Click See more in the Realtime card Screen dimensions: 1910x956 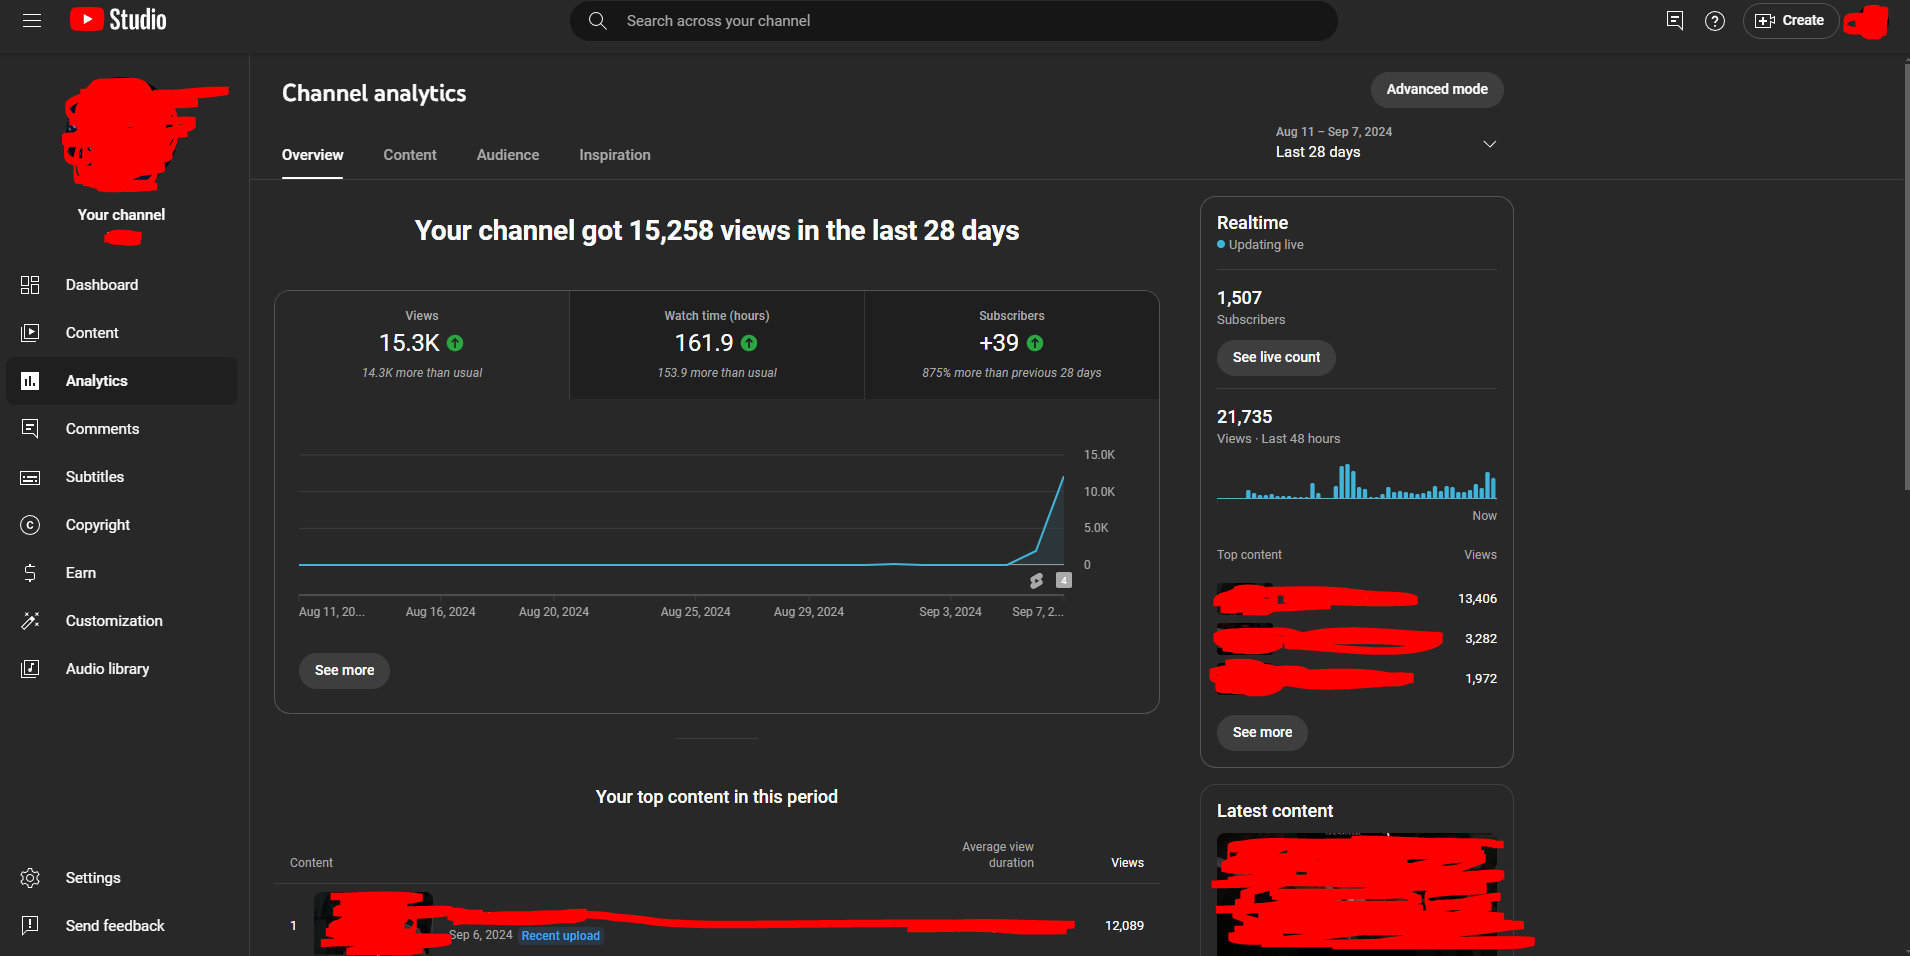(1262, 732)
